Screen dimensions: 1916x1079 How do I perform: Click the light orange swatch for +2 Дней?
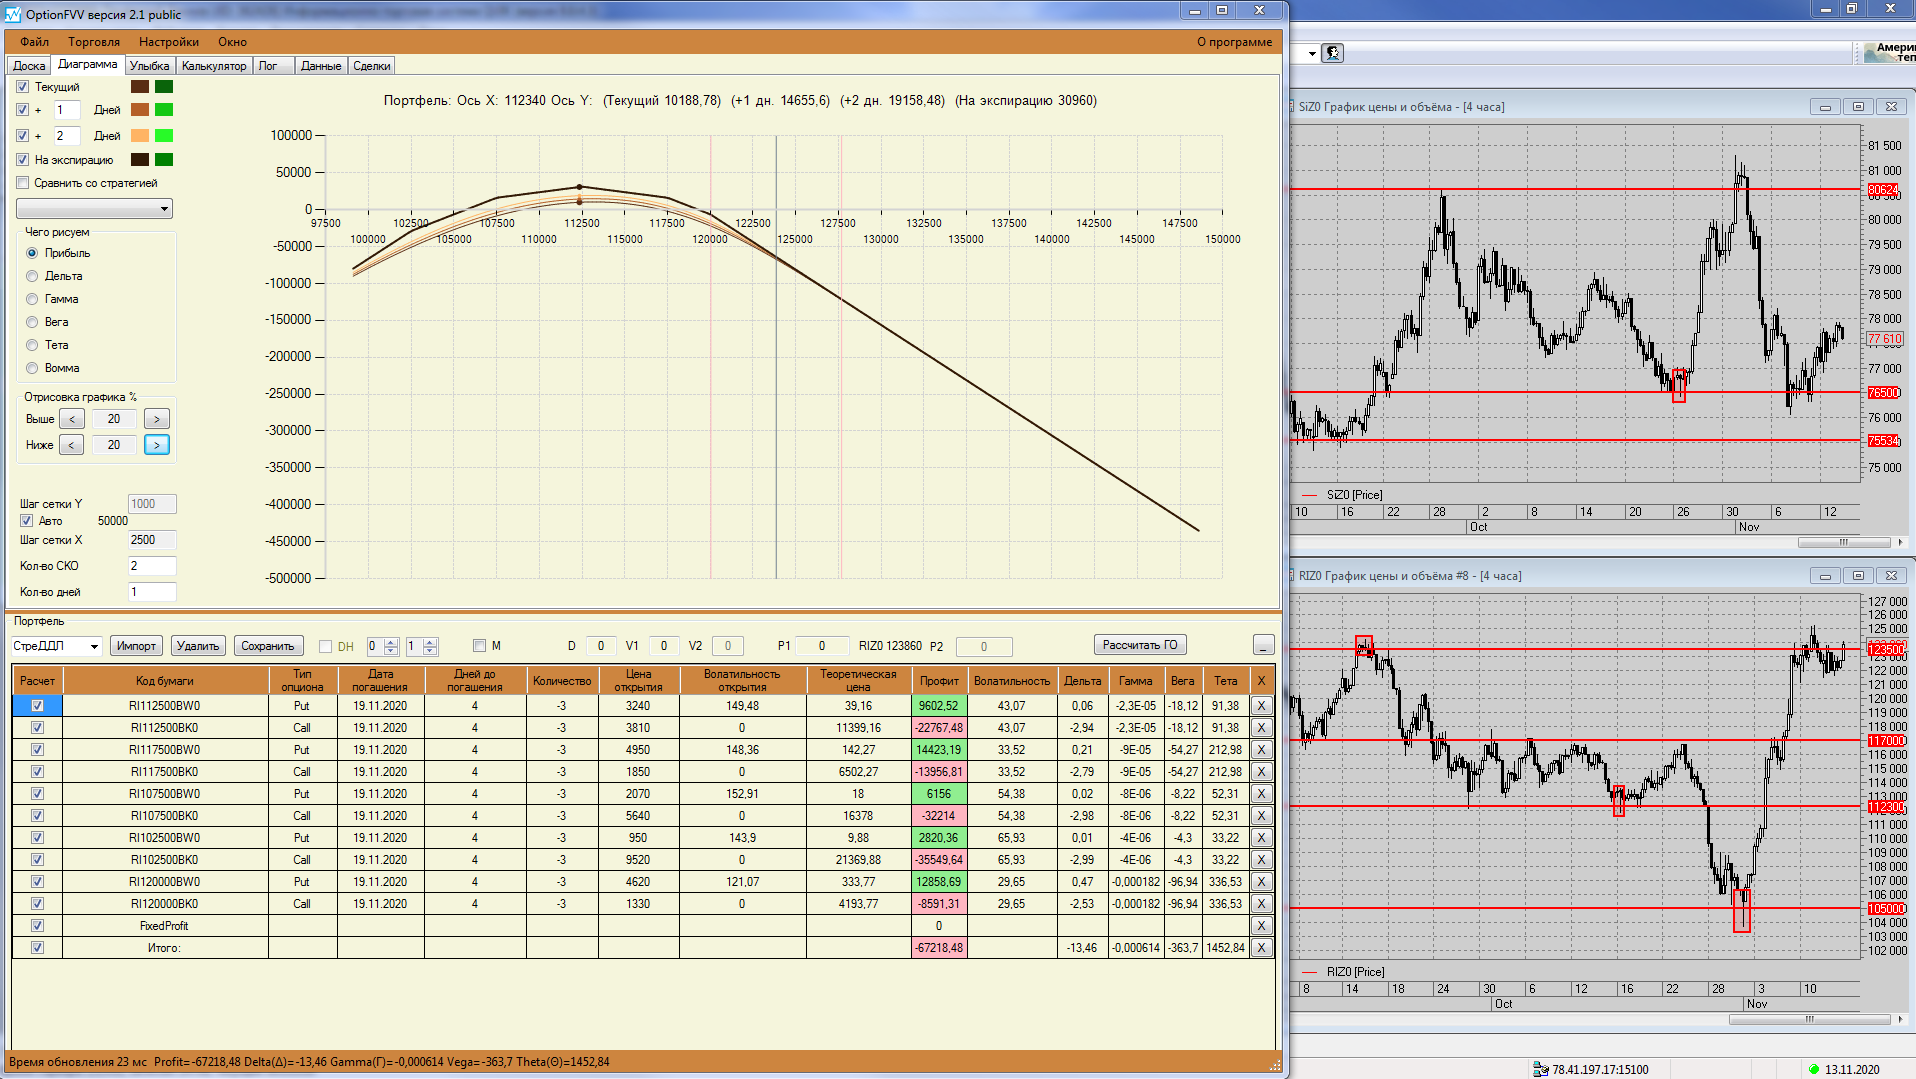(x=140, y=136)
